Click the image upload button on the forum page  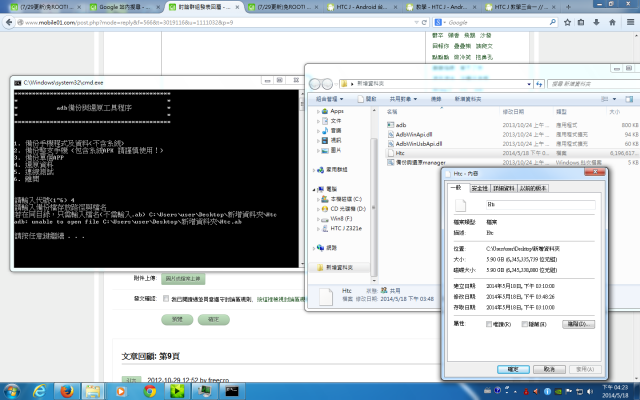pyautogui.click(x=183, y=279)
